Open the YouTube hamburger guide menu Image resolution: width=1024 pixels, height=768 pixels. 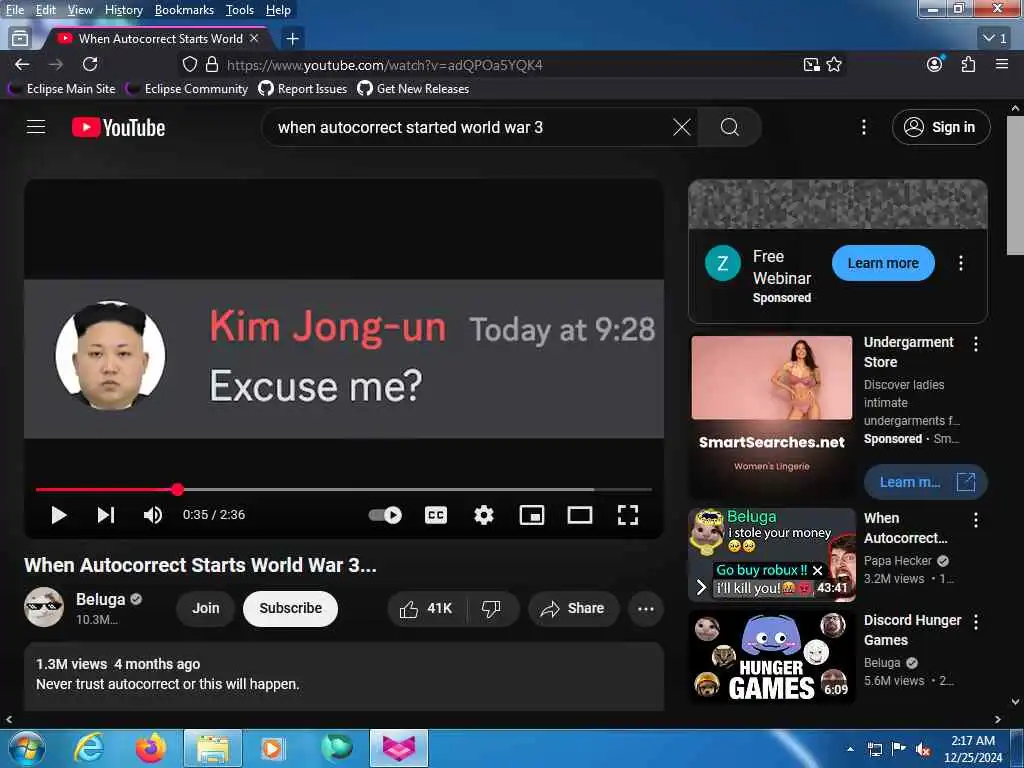[x=36, y=127]
